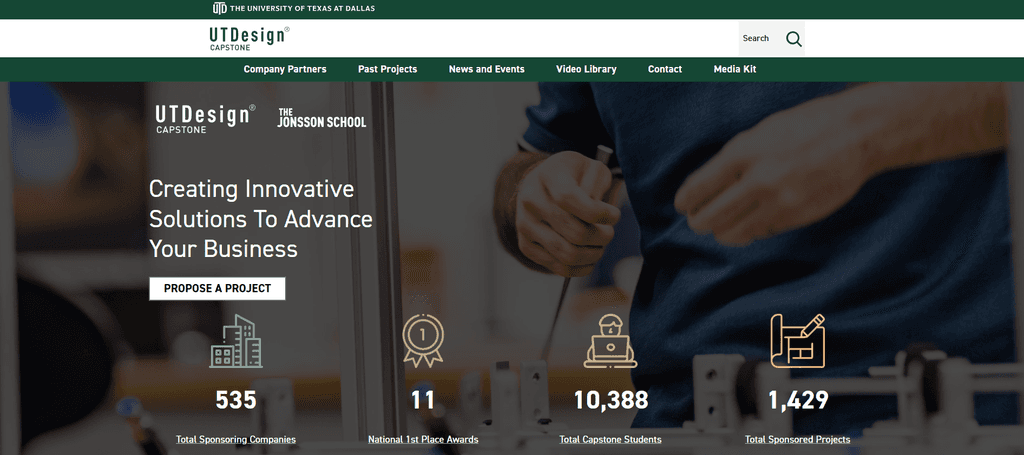The width and height of the screenshot is (1024, 455).
Task: Follow the Total Sponsoring Companies link
Action: (236, 439)
